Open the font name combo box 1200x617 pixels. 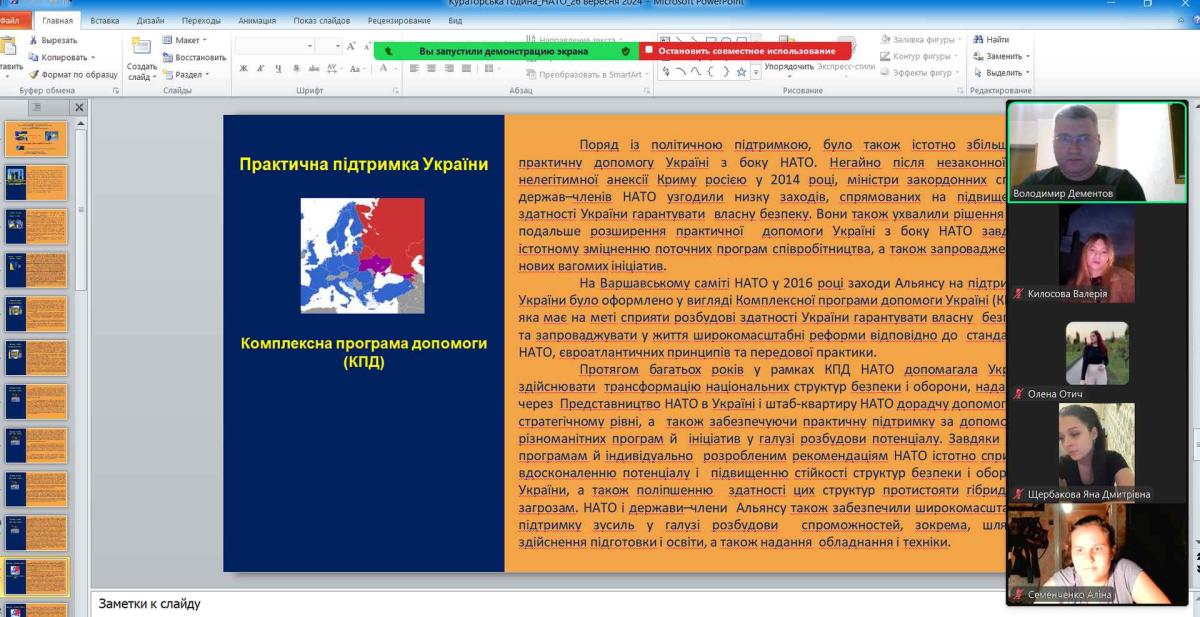click(x=276, y=46)
